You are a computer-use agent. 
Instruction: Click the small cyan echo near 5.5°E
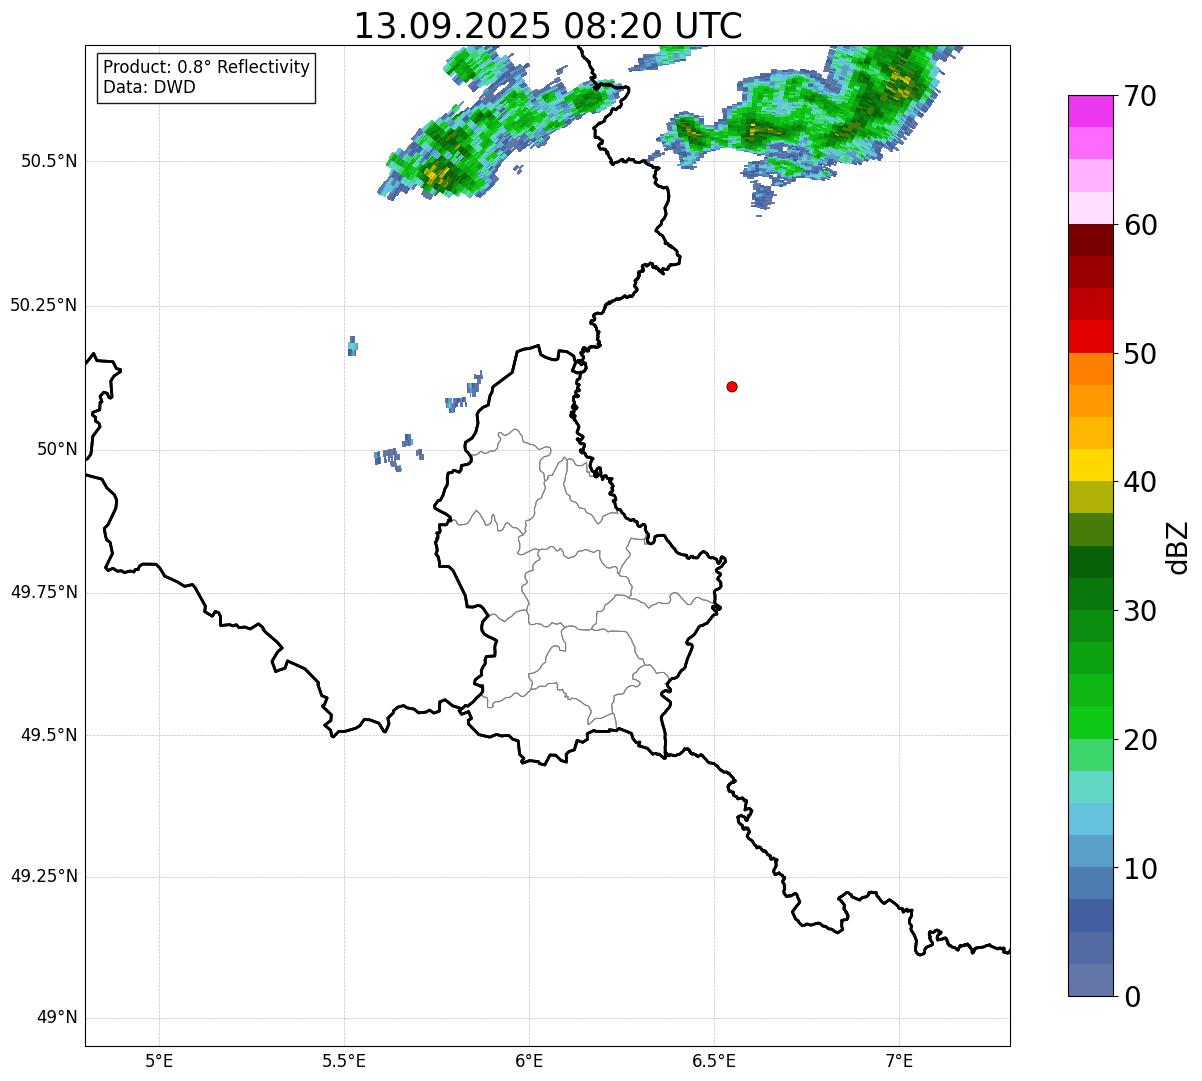coord(352,346)
